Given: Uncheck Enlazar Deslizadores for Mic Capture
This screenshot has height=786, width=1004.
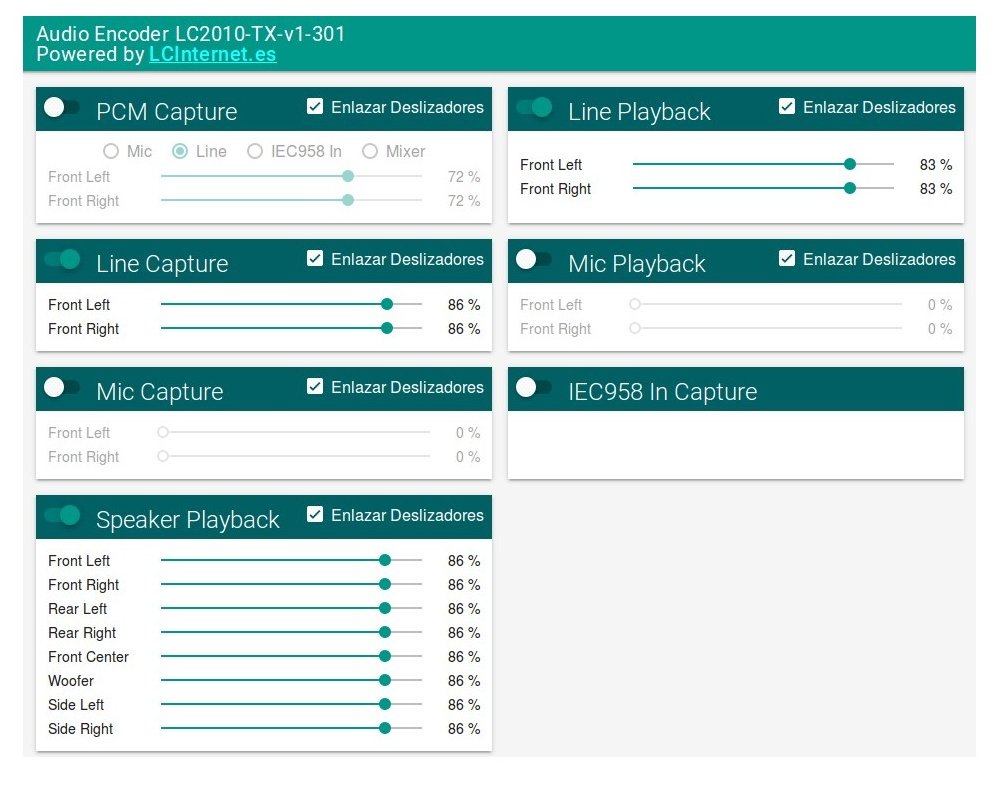Looking at the screenshot, I should (315, 386).
